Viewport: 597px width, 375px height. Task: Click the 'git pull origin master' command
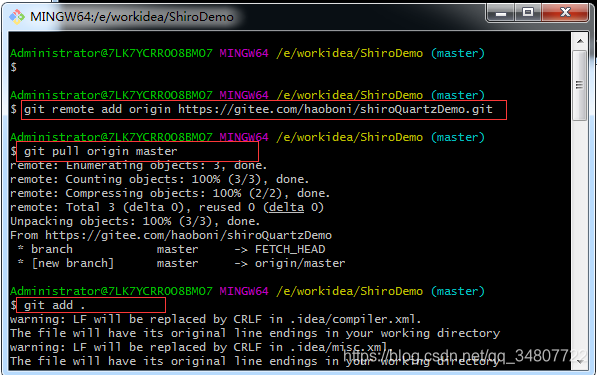point(101,152)
